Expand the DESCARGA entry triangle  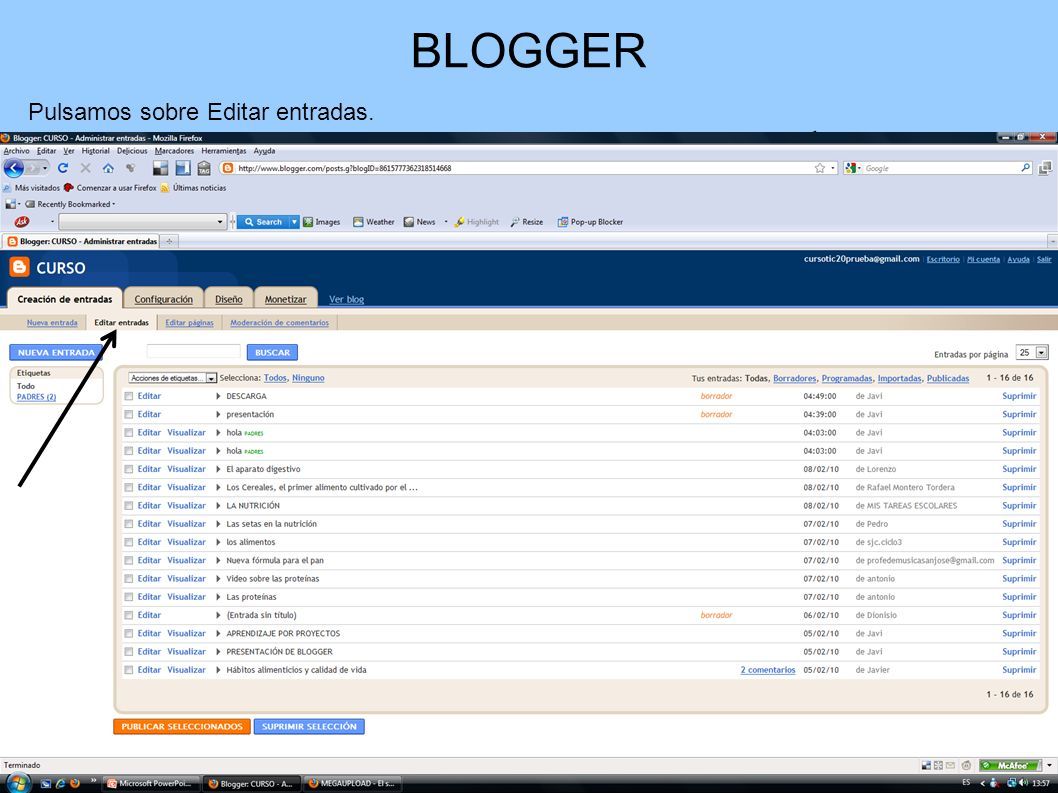218,396
